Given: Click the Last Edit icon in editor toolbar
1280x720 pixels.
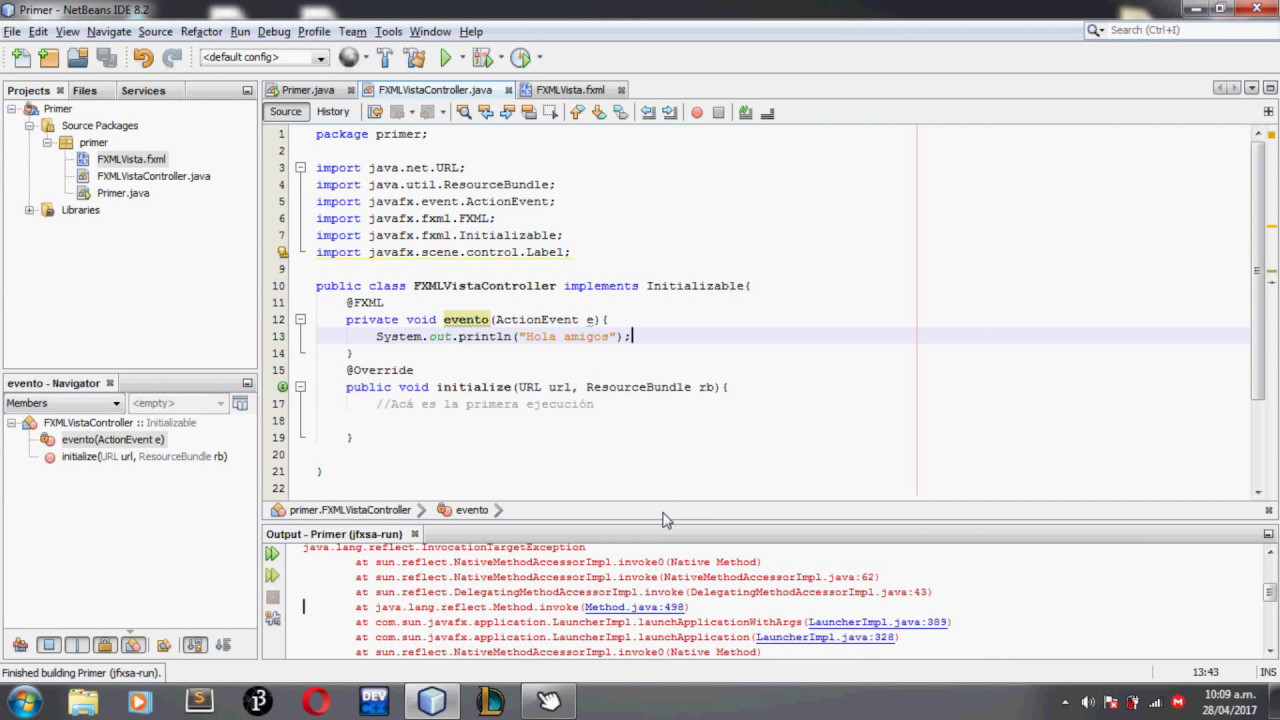Looking at the screenshot, I should (376, 112).
